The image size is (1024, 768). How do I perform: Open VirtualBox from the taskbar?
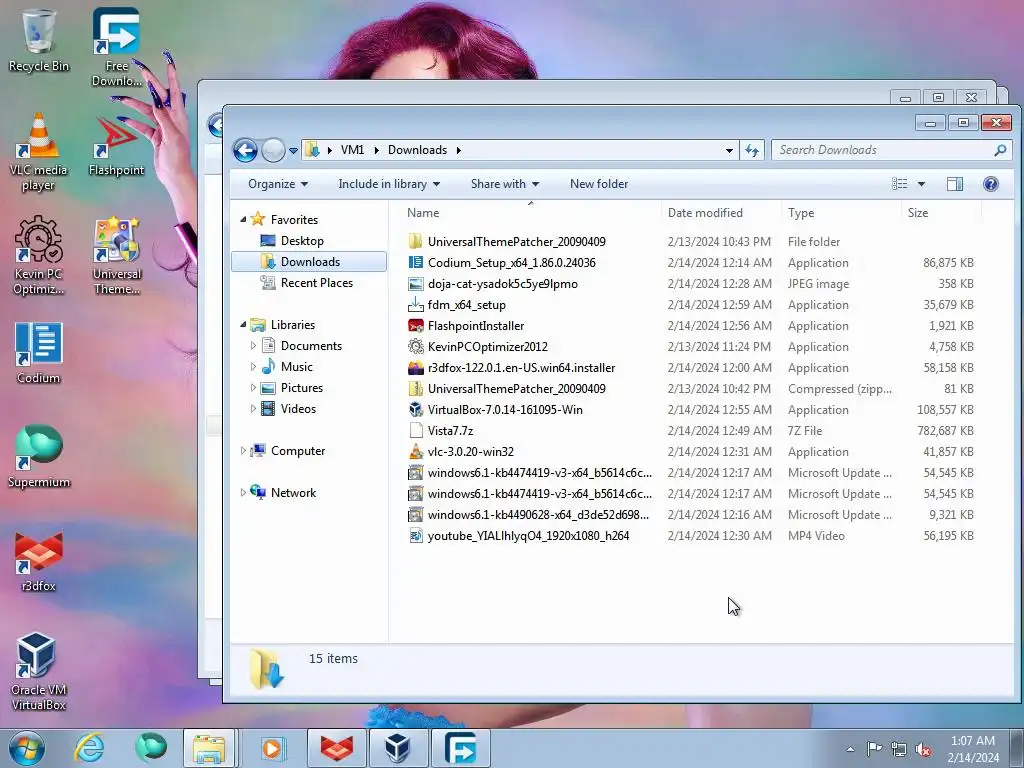tap(398, 748)
